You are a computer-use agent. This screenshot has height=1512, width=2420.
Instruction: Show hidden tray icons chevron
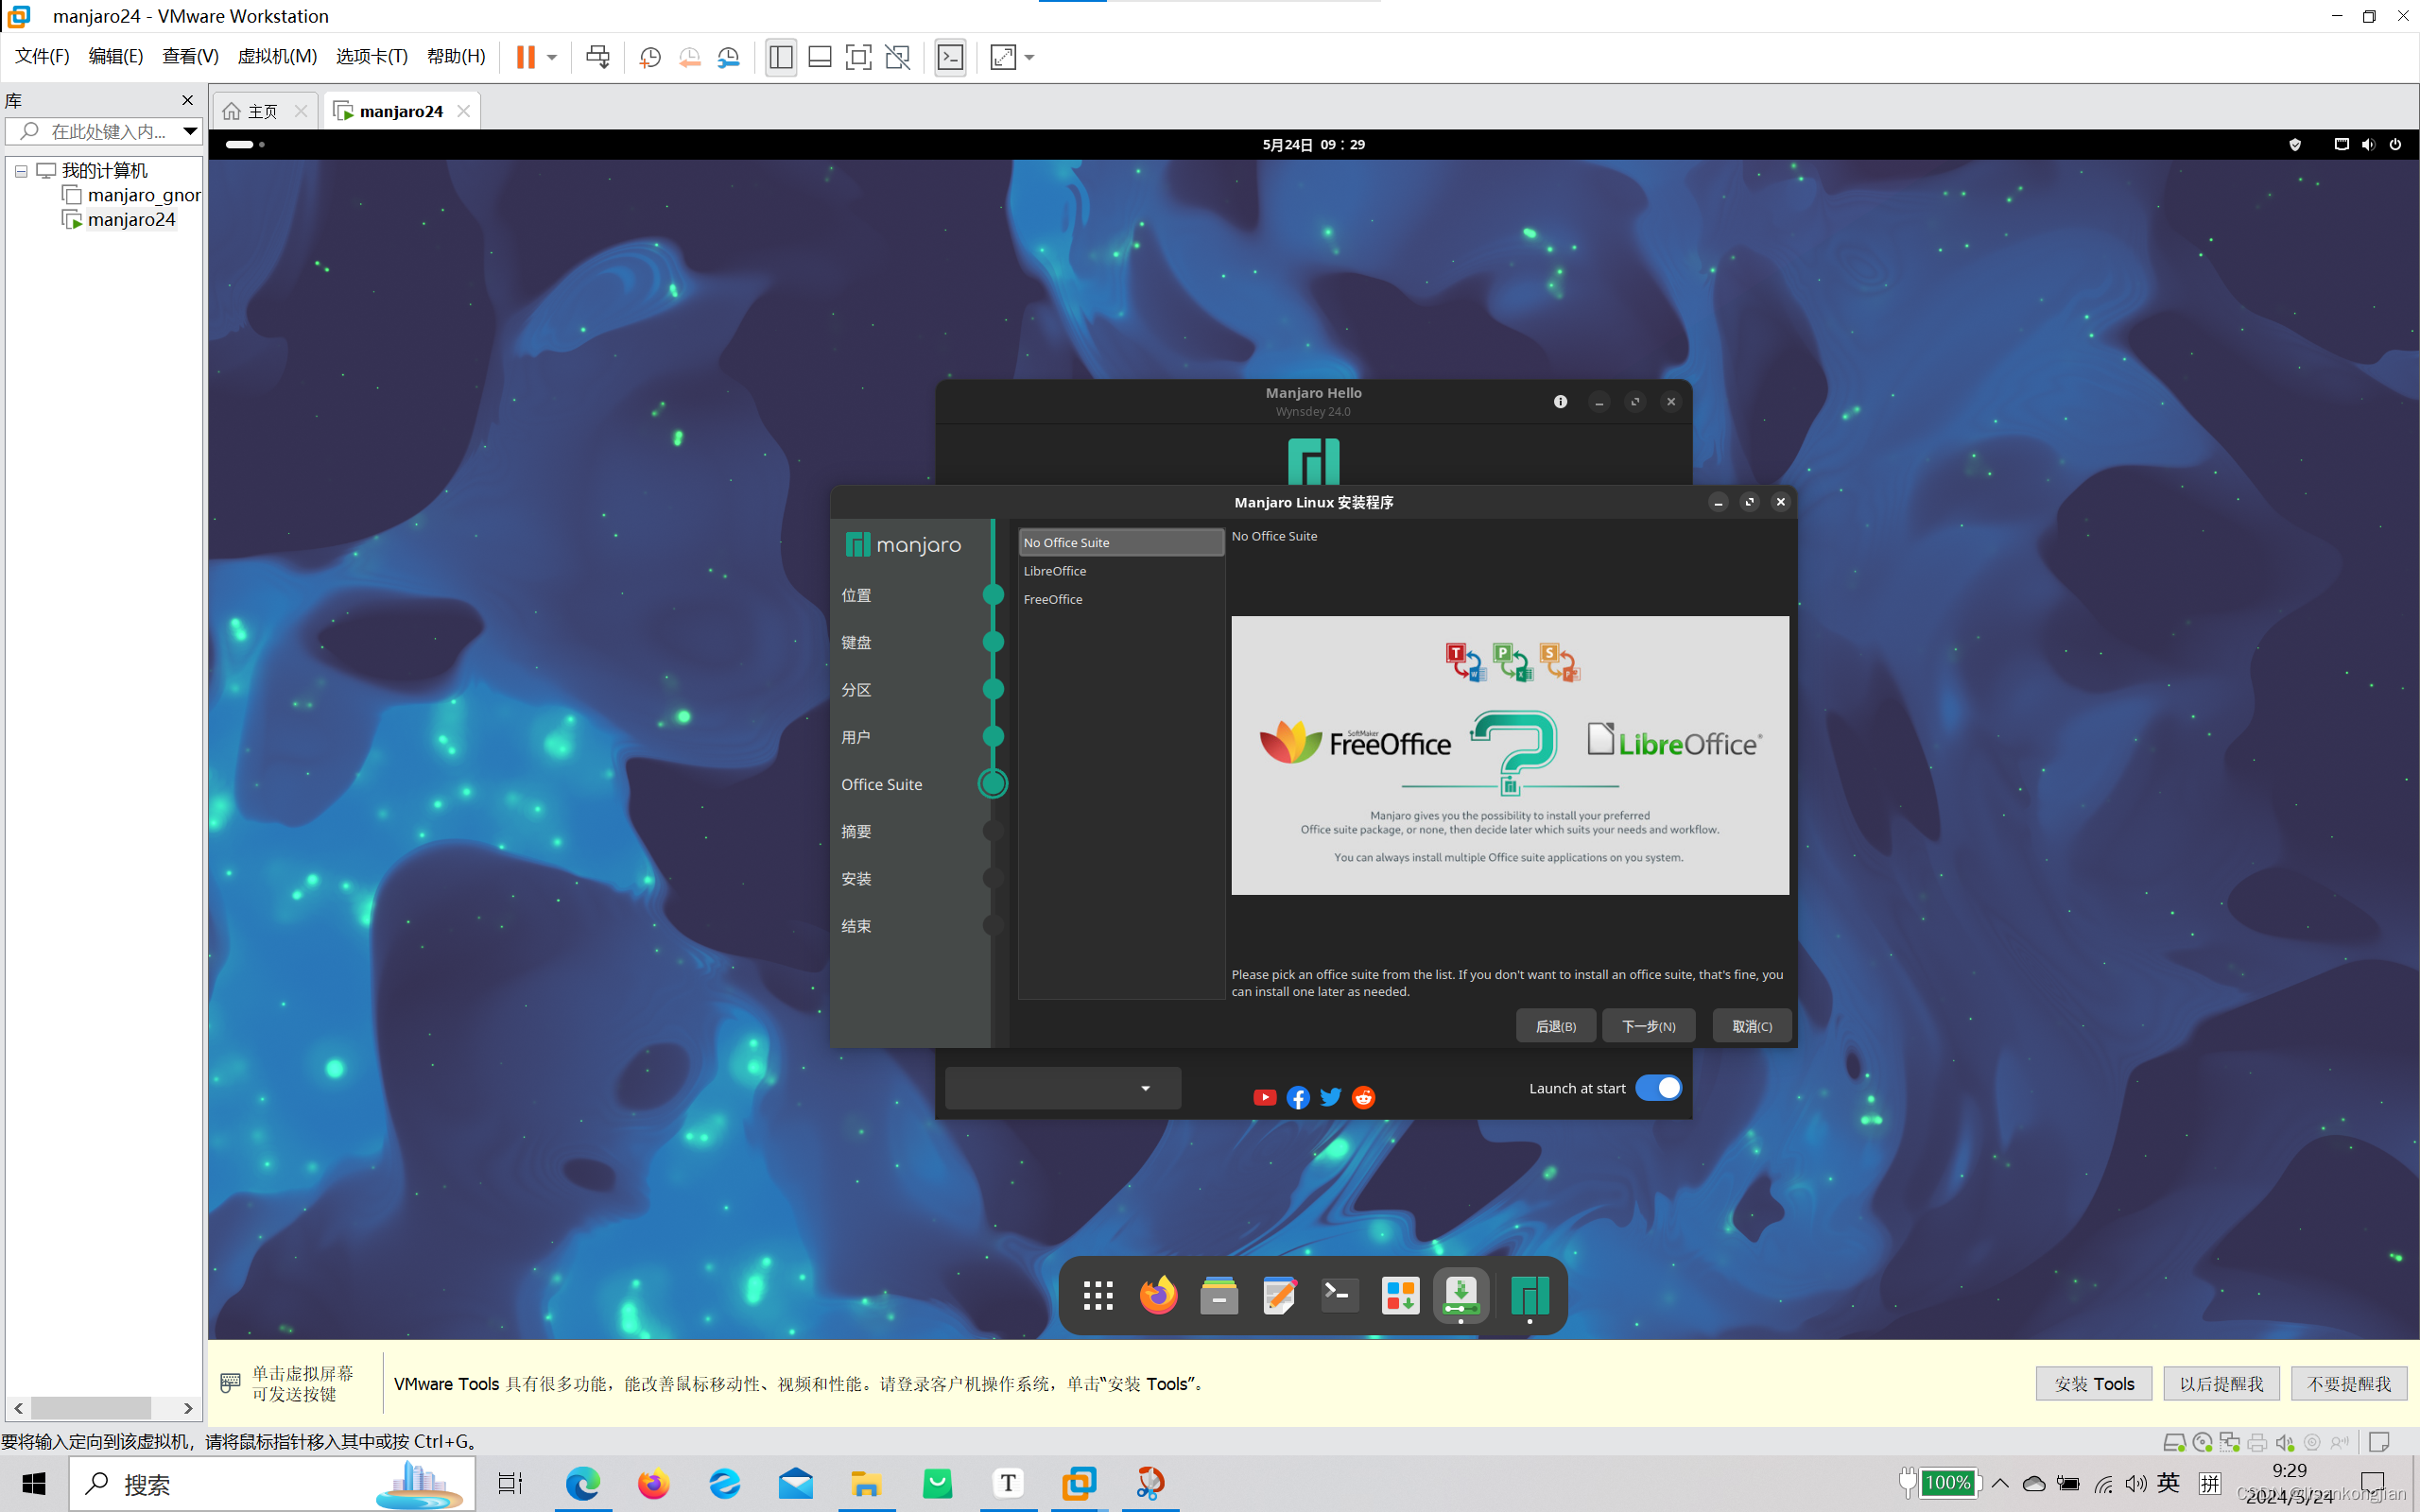(x=2000, y=1483)
